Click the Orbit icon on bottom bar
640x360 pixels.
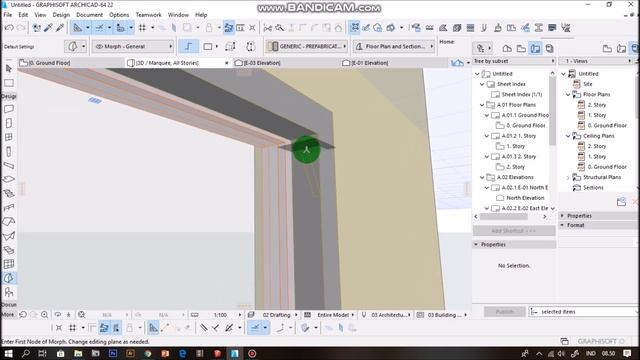point(58,315)
